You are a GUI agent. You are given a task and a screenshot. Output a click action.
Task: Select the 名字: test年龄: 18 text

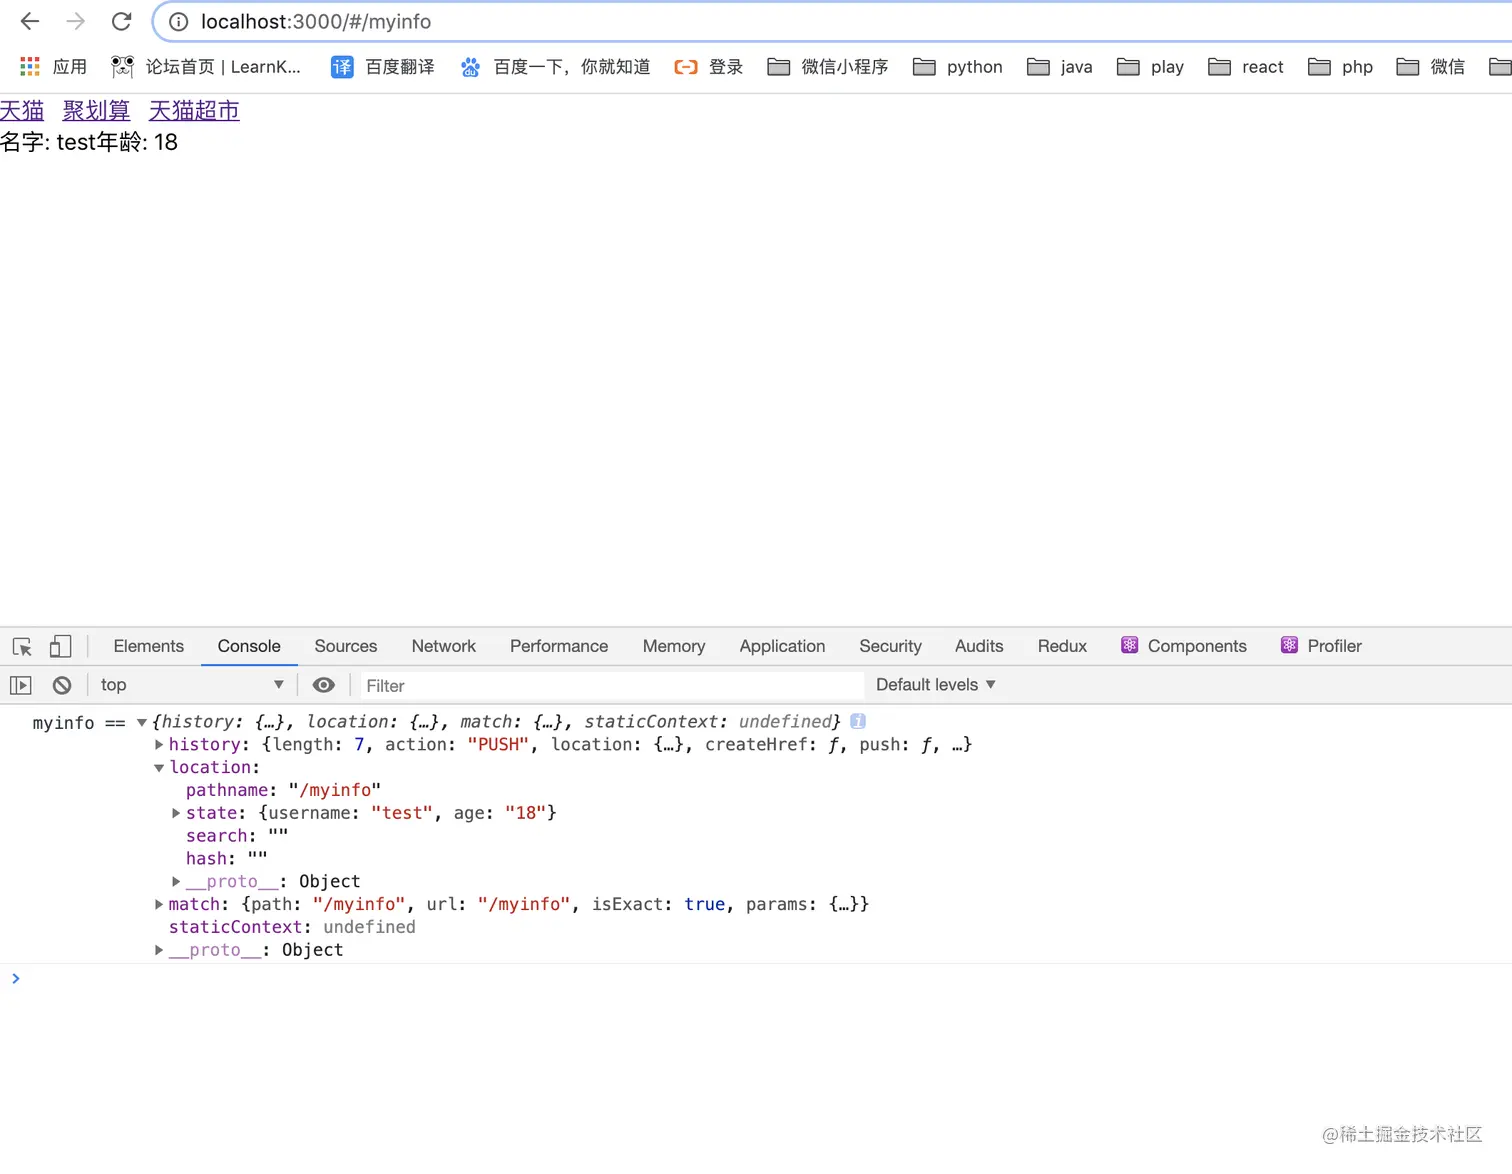89,143
